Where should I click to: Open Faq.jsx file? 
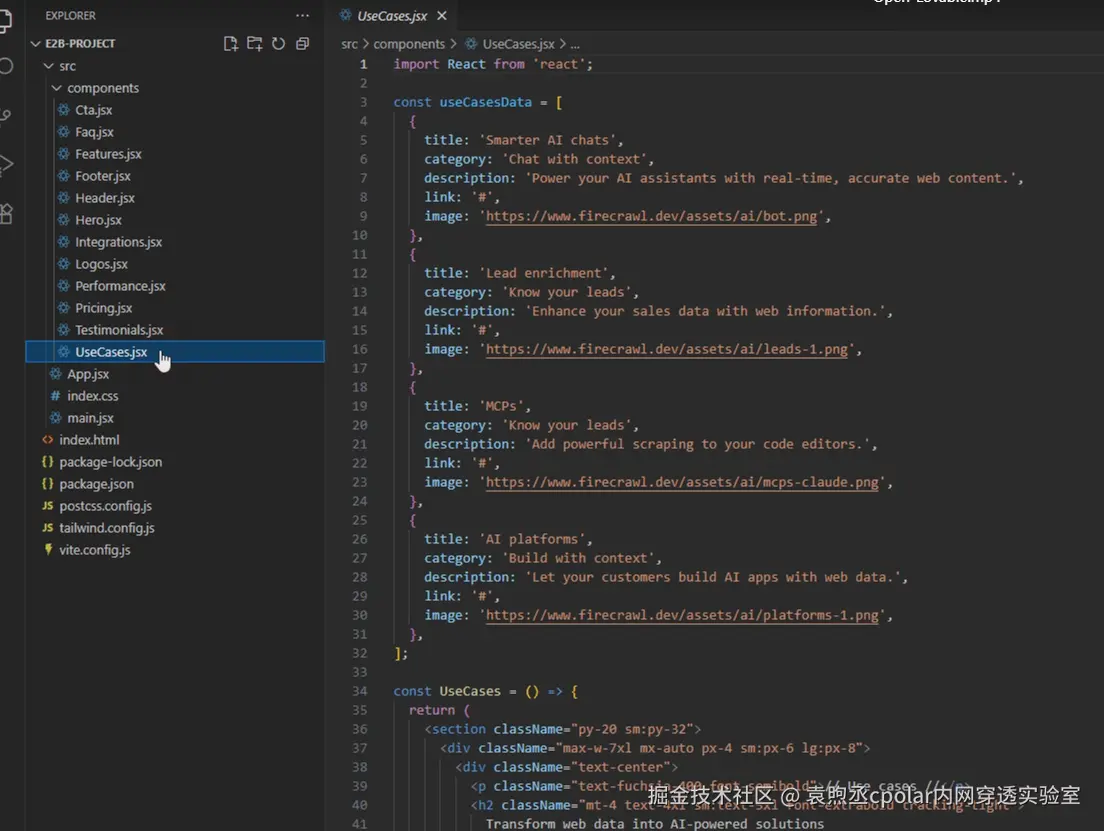click(x=94, y=132)
